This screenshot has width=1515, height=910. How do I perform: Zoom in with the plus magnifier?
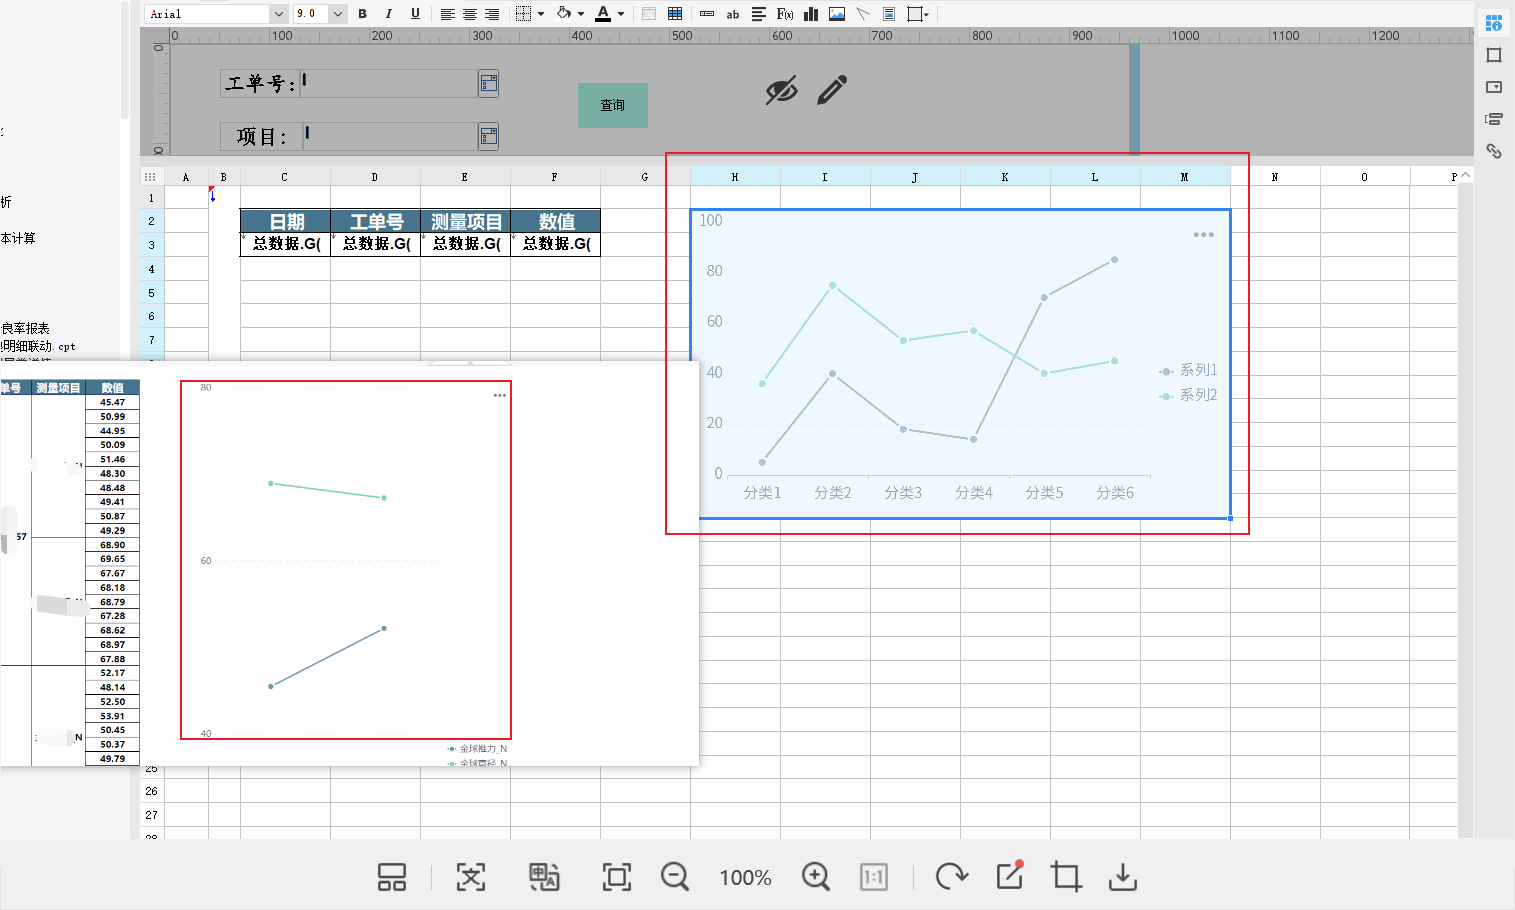pyautogui.click(x=816, y=877)
